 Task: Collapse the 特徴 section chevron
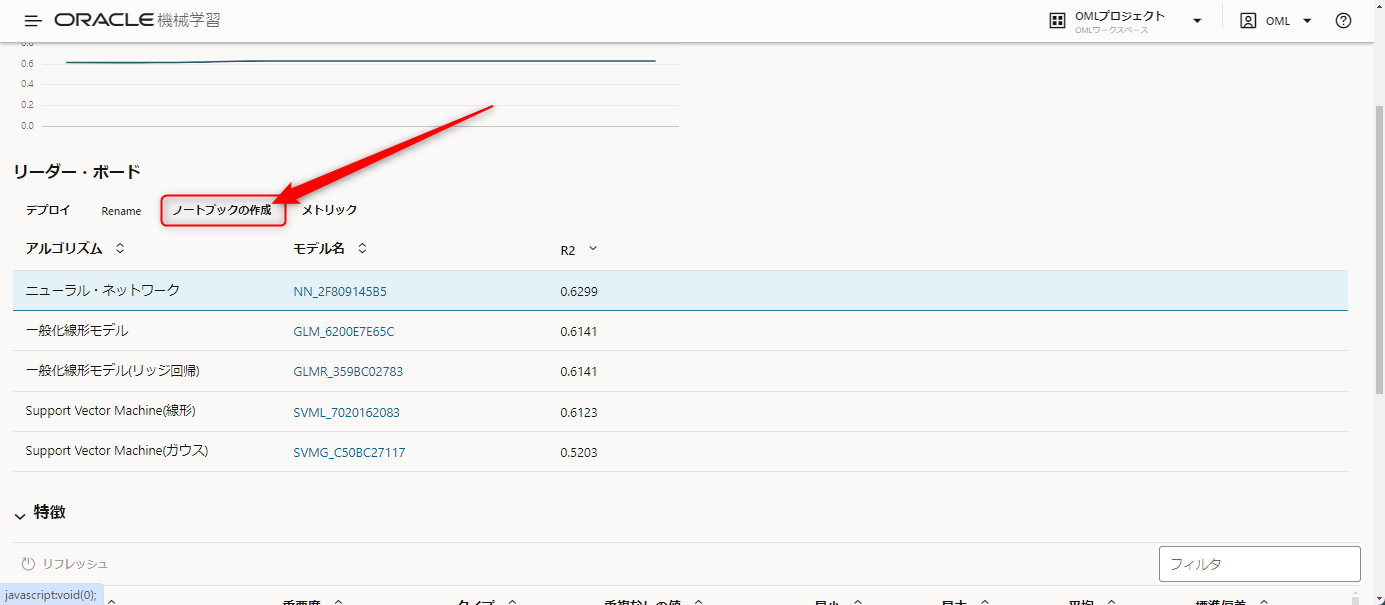click(x=20, y=515)
